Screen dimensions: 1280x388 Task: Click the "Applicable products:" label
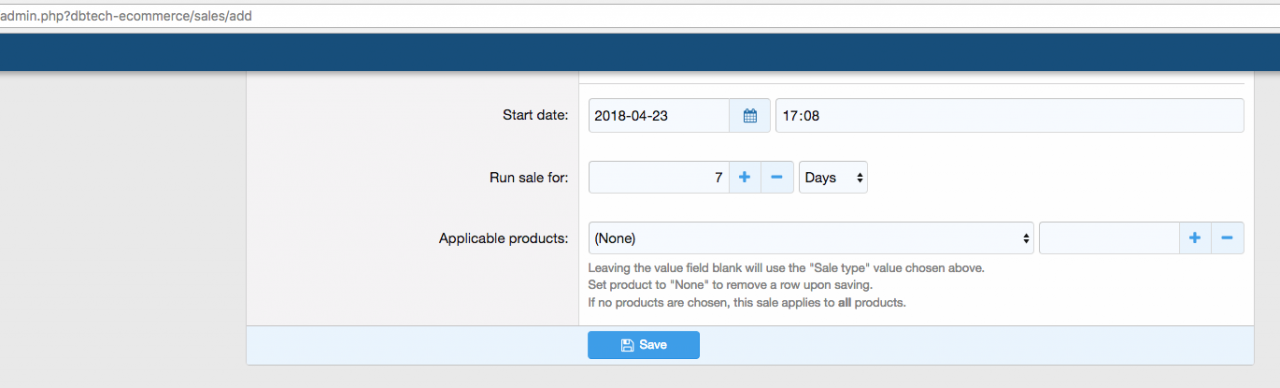pyautogui.click(x=504, y=239)
